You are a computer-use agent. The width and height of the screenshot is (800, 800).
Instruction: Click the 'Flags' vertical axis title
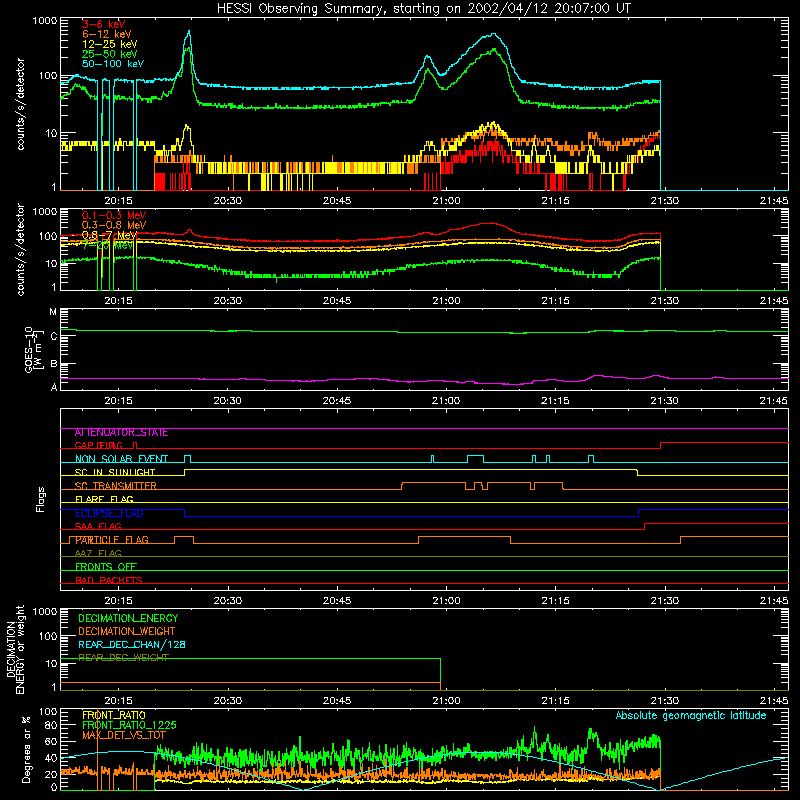41,499
